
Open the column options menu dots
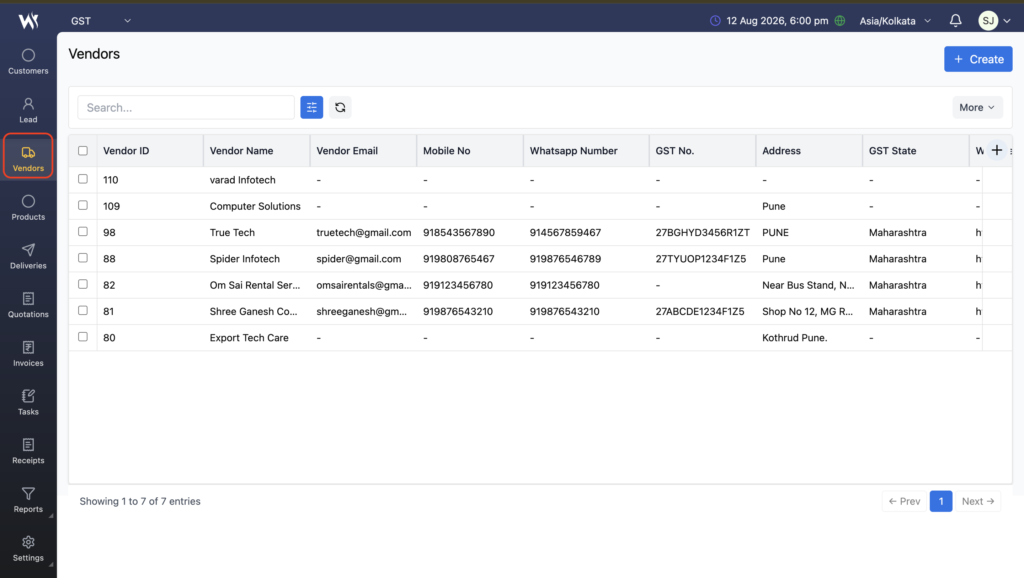(x=1011, y=151)
